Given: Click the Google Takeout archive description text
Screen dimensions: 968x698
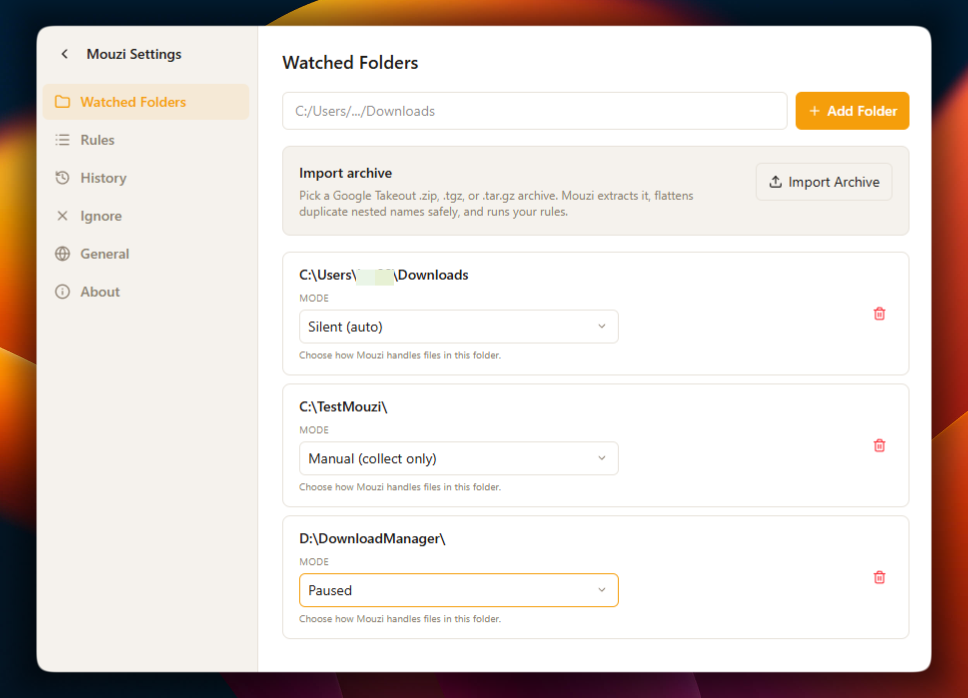Looking at the screenshot, I should pyautogui.click(x=496, y=204).
